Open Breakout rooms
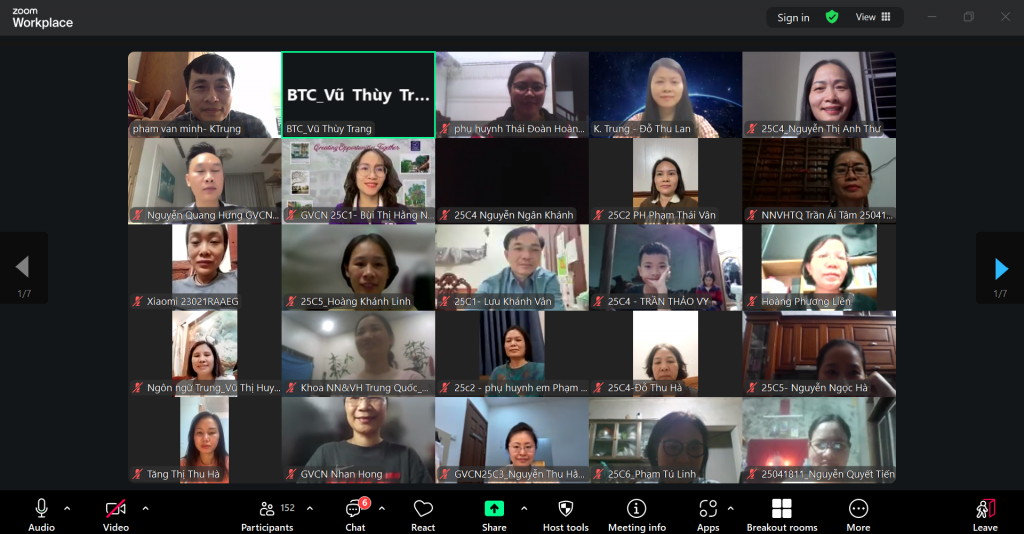Screen dimensions: 1024x534 [x=781, y=512]
